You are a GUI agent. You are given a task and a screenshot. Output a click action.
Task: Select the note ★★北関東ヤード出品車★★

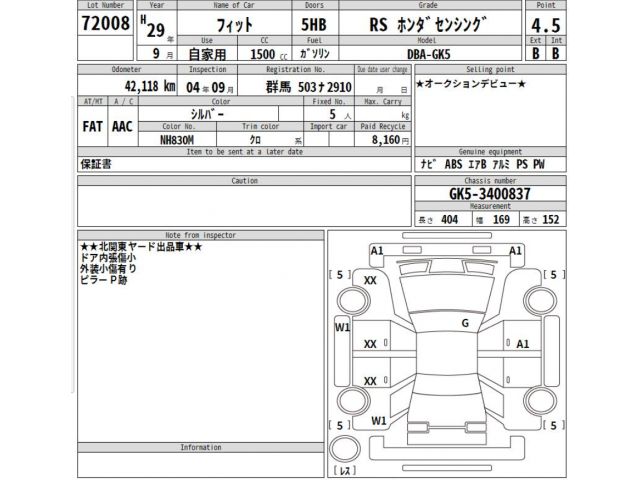click(x=141, y=247)
